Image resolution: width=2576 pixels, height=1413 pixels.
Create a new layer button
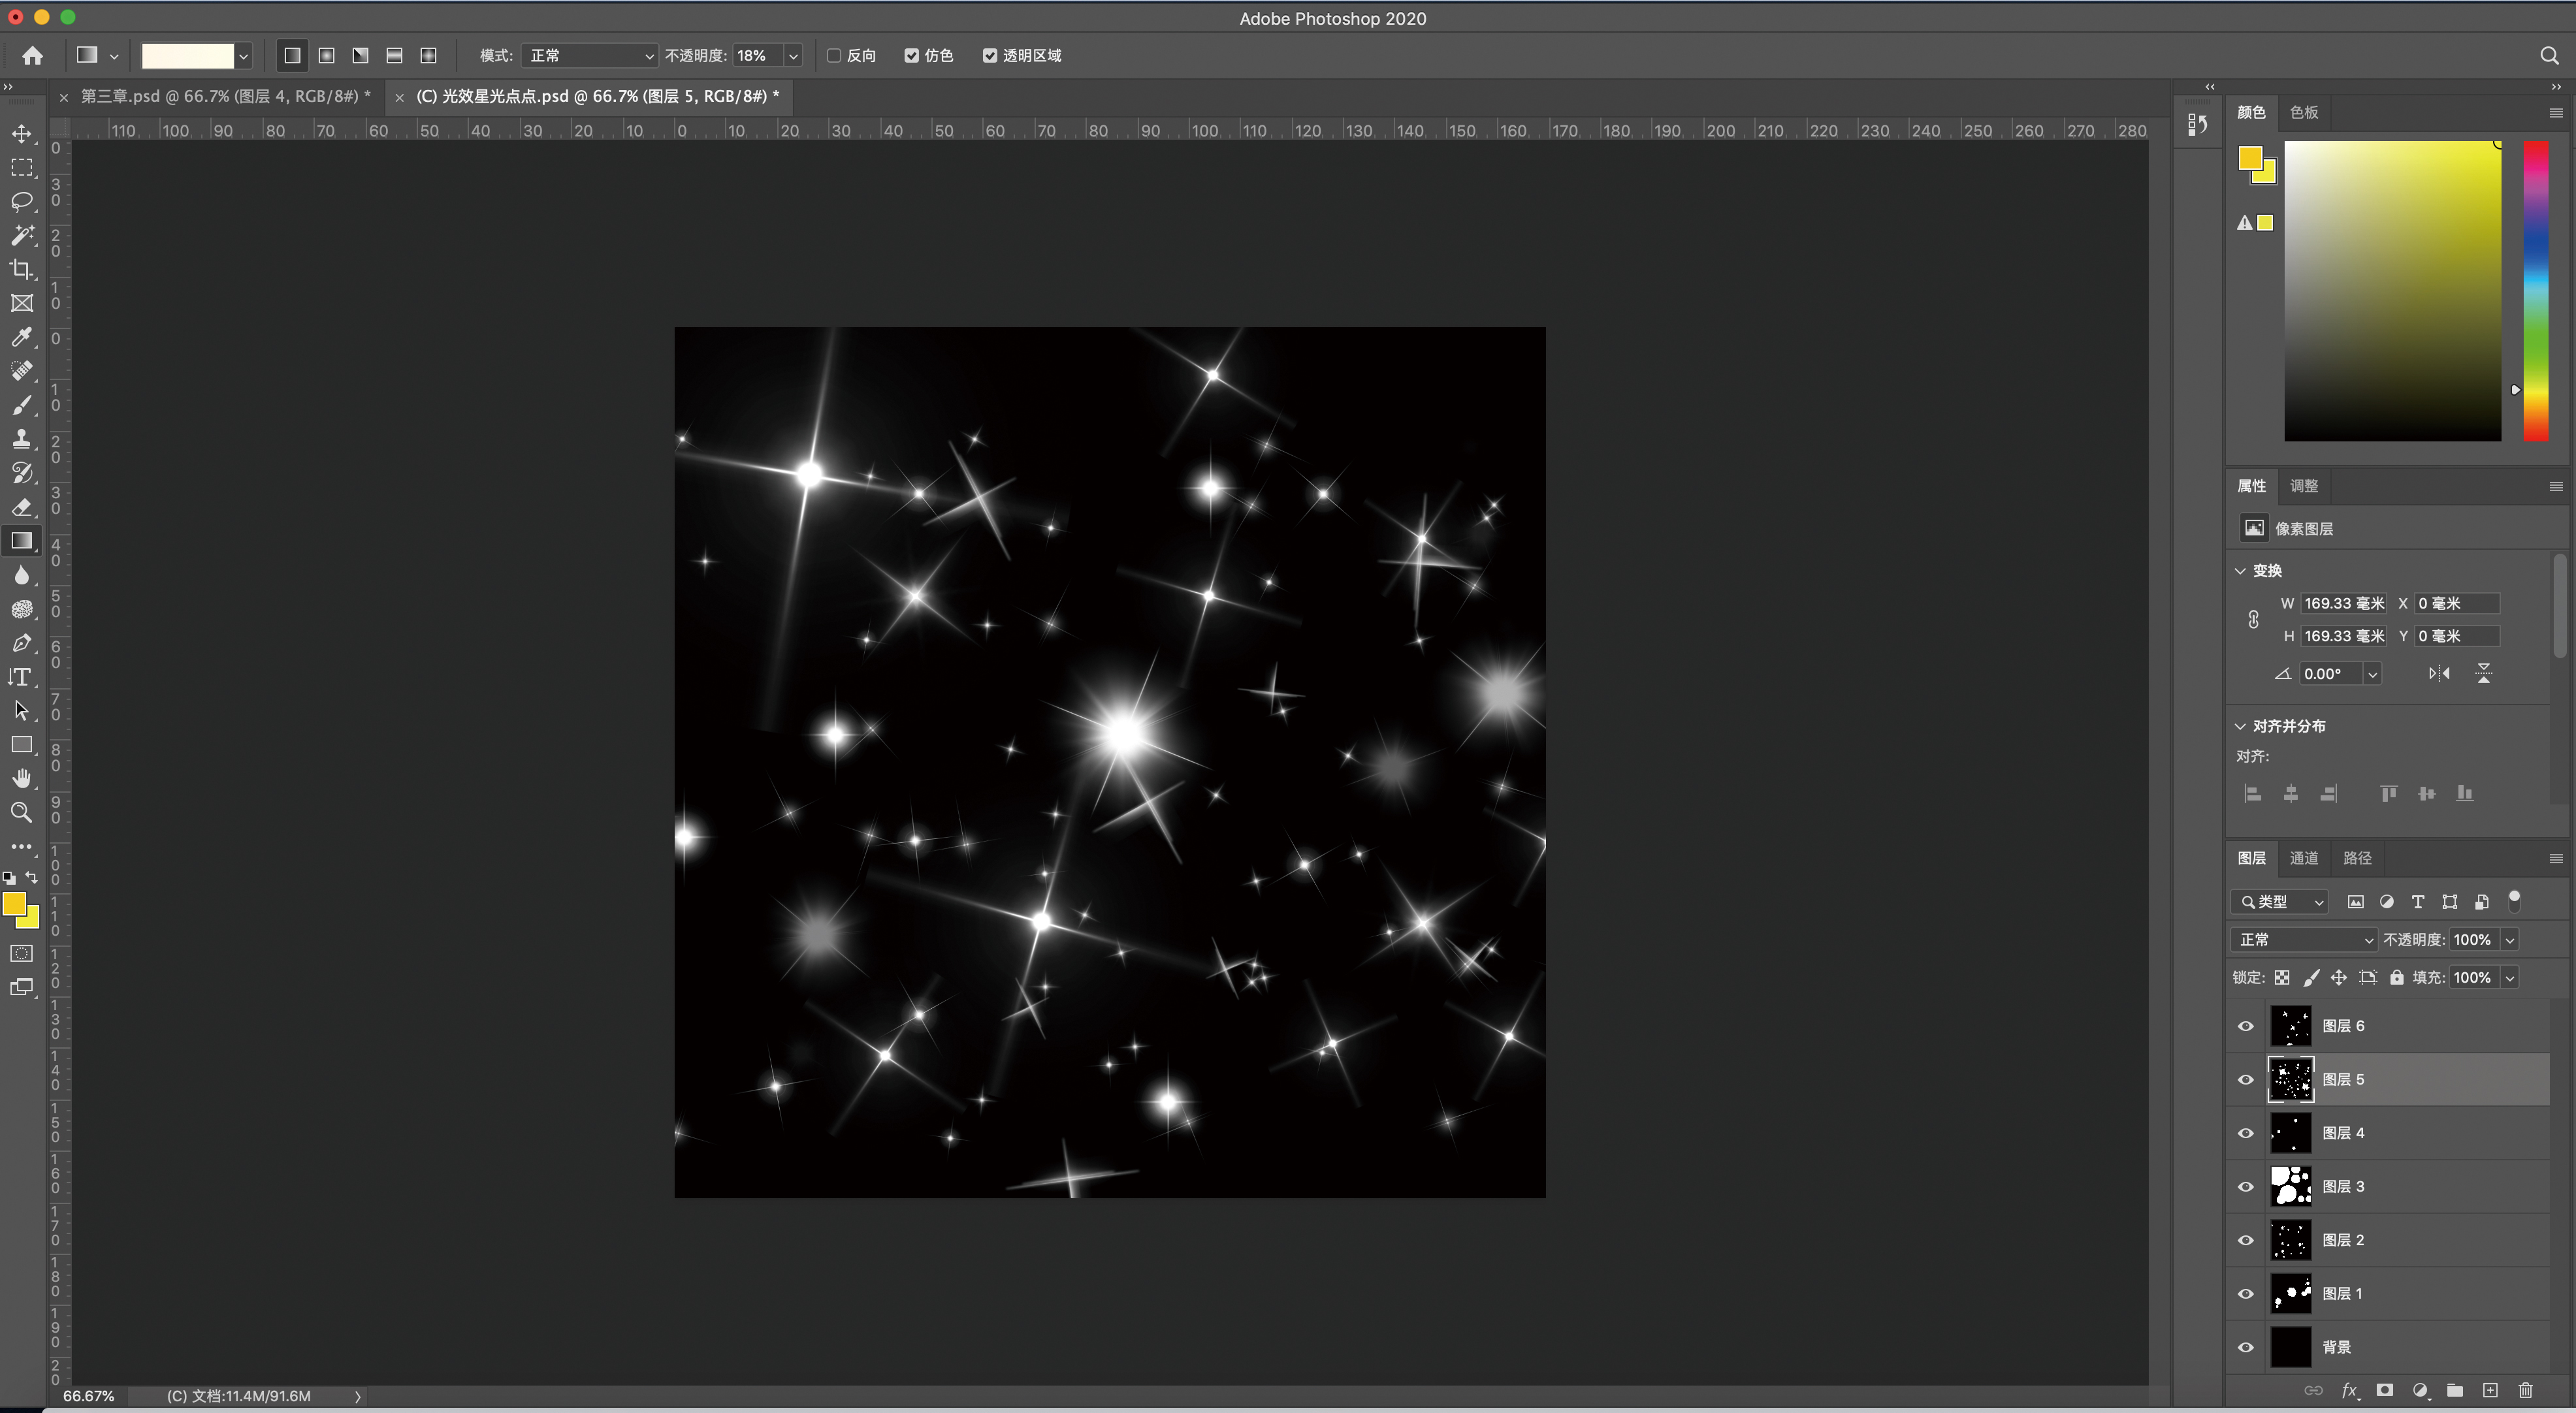(2490, 1390)
